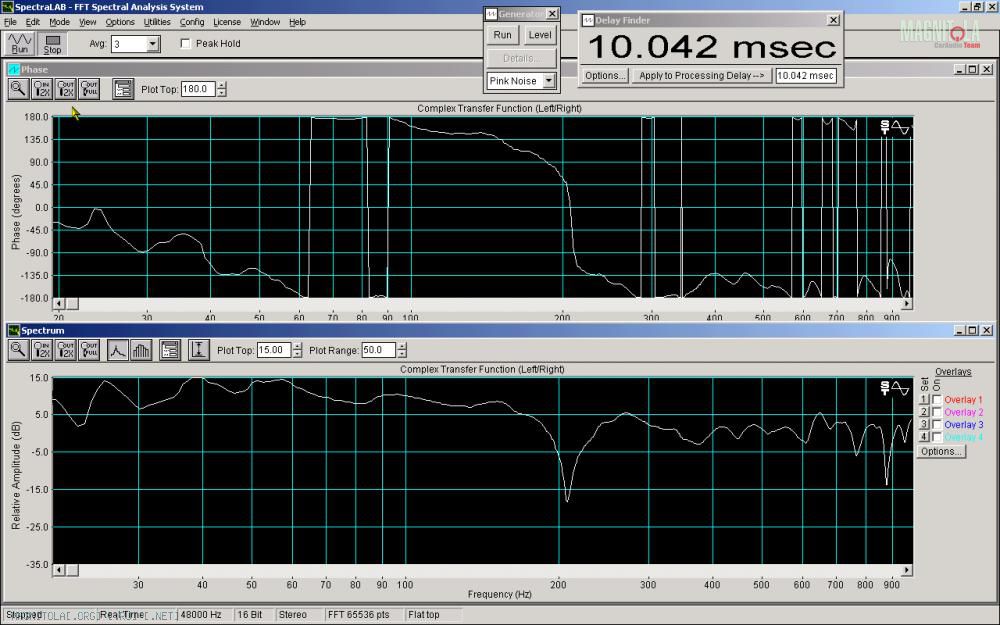
Task: Click Set button 2 for Overlay 2
Action: (923, 412)
